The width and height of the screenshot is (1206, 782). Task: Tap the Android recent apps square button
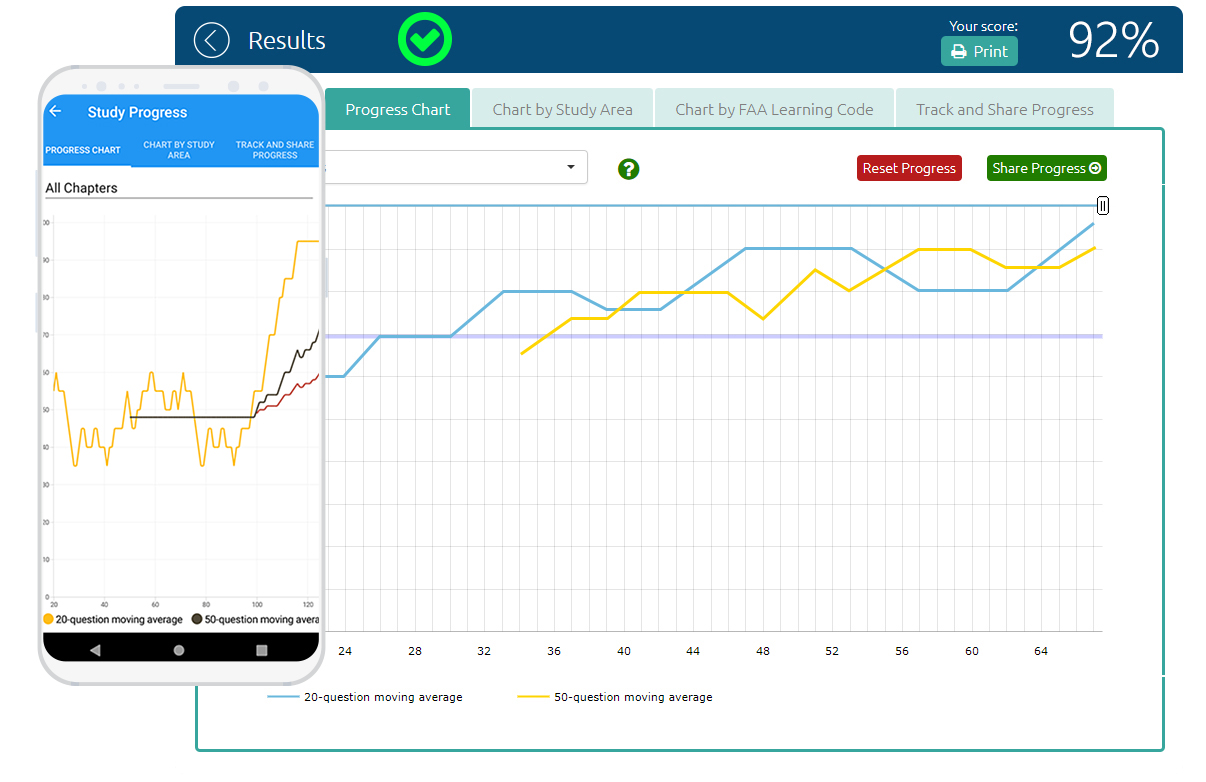tap(262, 650)
